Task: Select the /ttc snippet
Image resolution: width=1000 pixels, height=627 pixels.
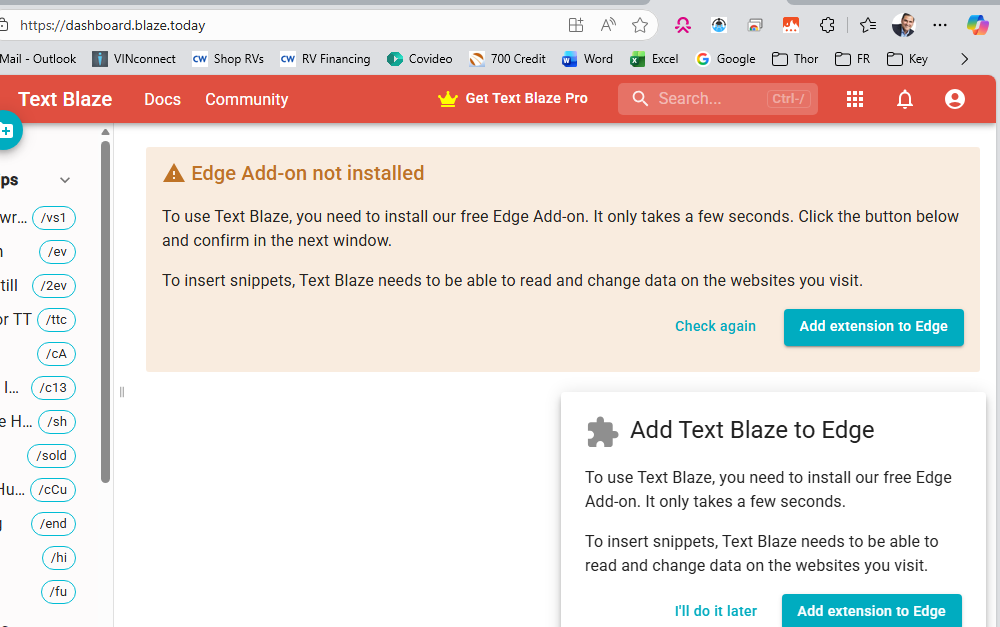Action: tap(56, 320)
